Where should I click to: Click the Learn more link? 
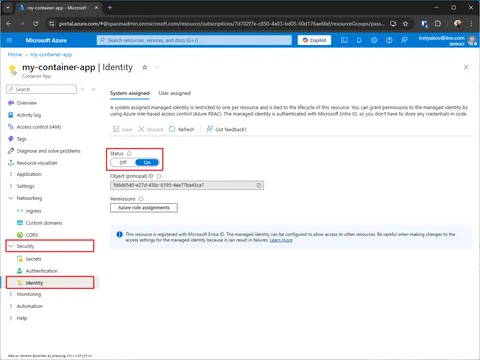pos(281,240)
